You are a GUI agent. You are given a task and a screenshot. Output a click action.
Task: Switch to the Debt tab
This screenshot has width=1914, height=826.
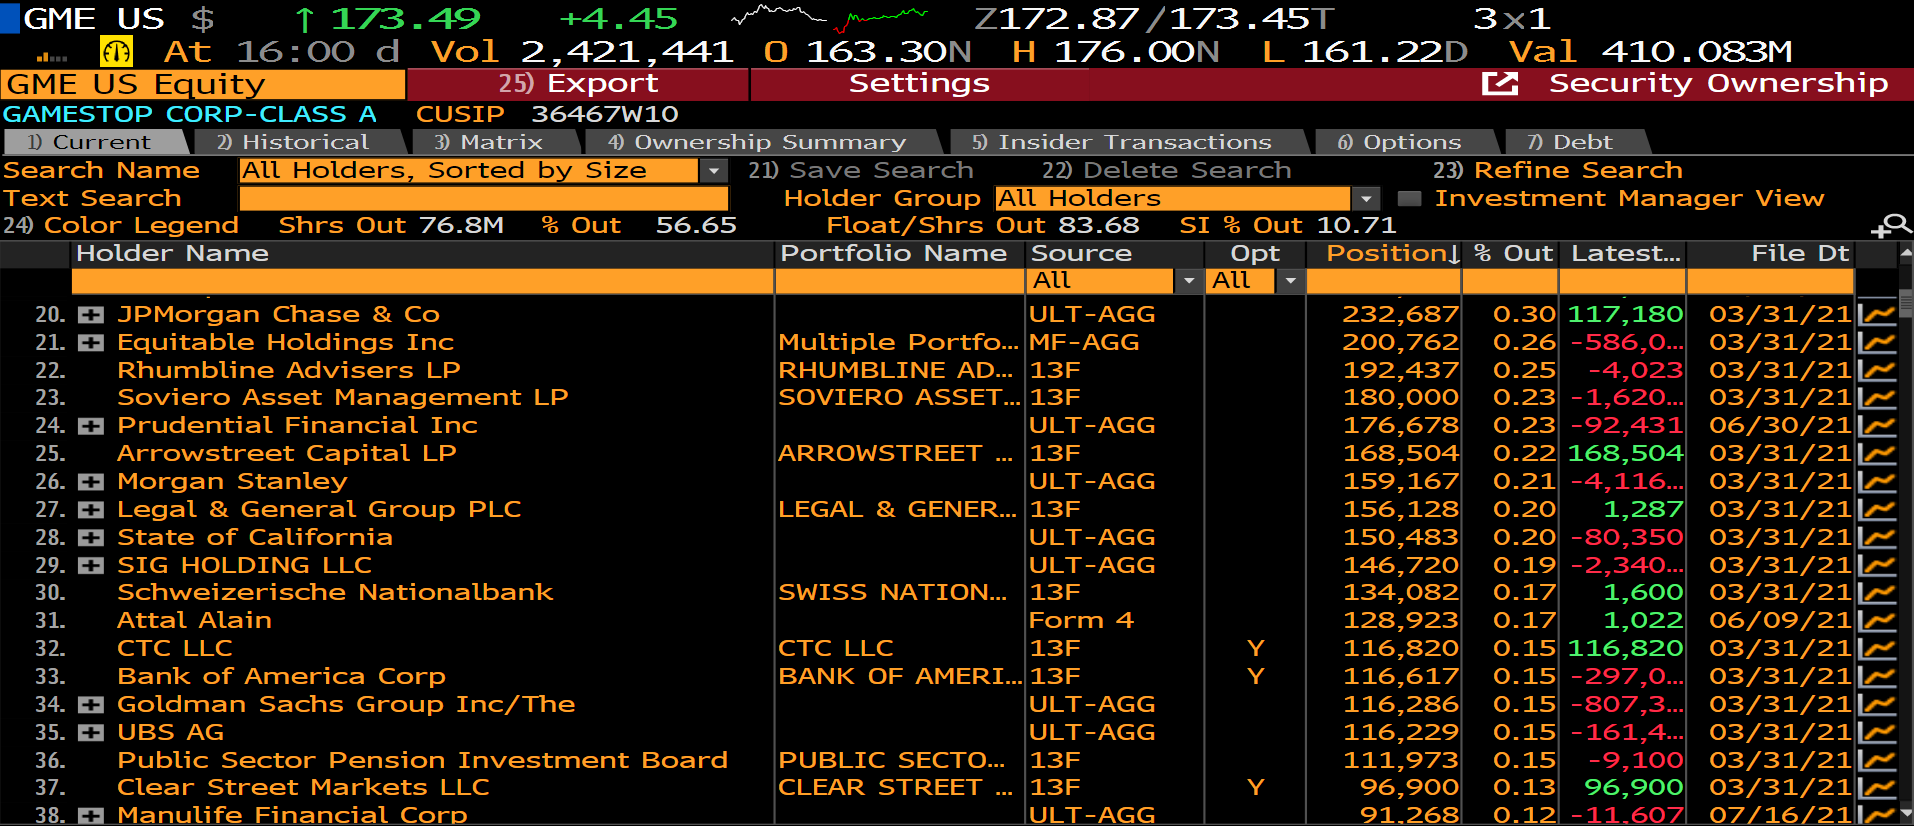pyautogui.click(x=1570, y=142)
